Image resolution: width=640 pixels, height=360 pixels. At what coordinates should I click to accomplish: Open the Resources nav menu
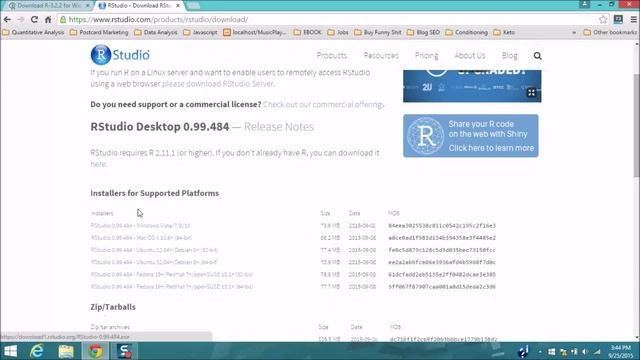coord(381,56)
